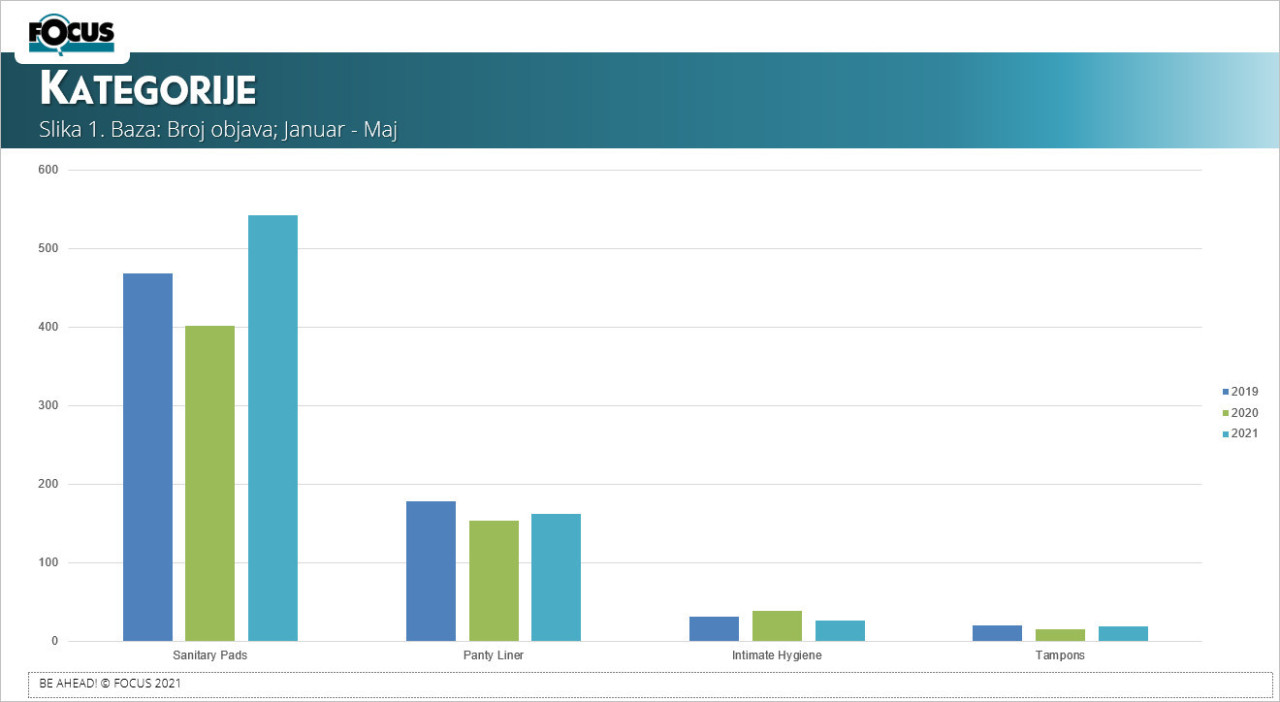Image resolution: width=1280 pixels, height=702 pixels.
Task: Click the FOCUS logo at top left
Action: click(x=71, y=35)
